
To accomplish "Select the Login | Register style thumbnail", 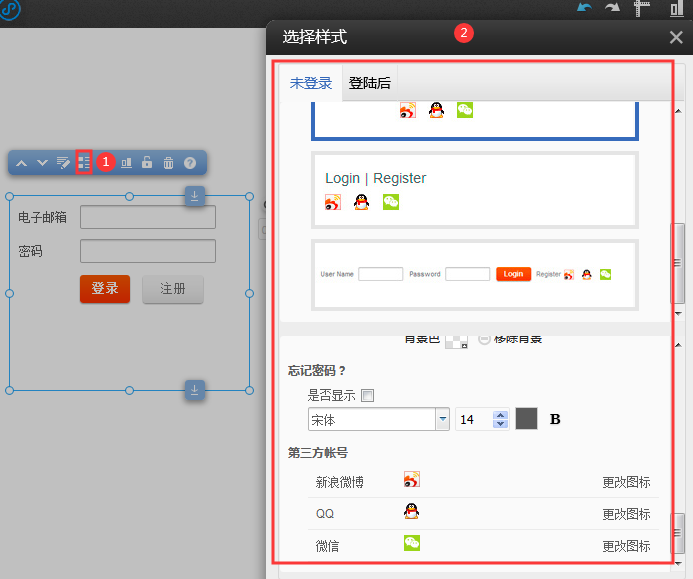I will pos(475,190).
